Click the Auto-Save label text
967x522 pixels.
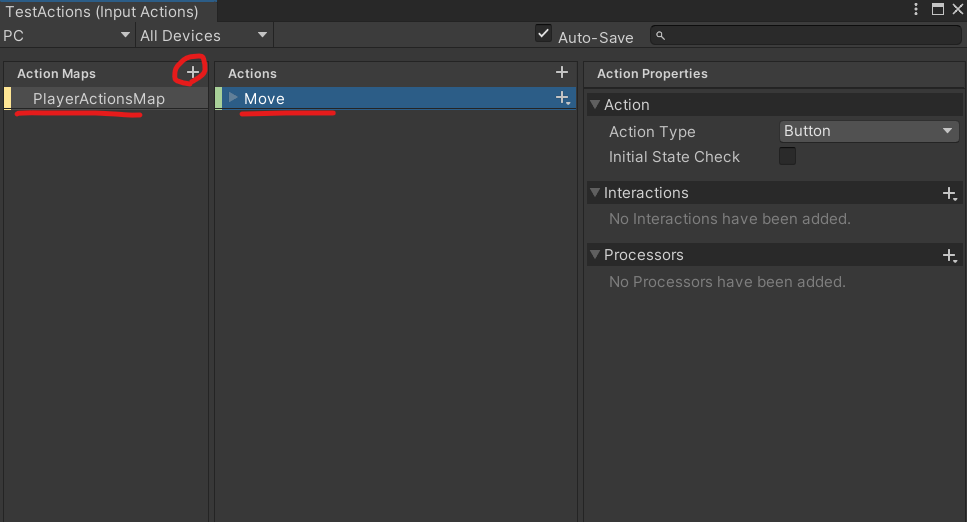(x=596, y=38)
